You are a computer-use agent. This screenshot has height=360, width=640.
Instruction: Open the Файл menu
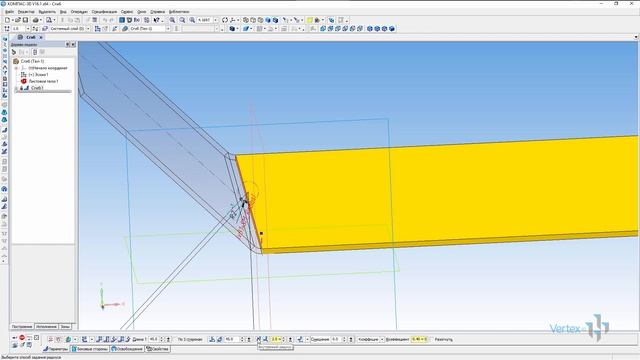9,12
